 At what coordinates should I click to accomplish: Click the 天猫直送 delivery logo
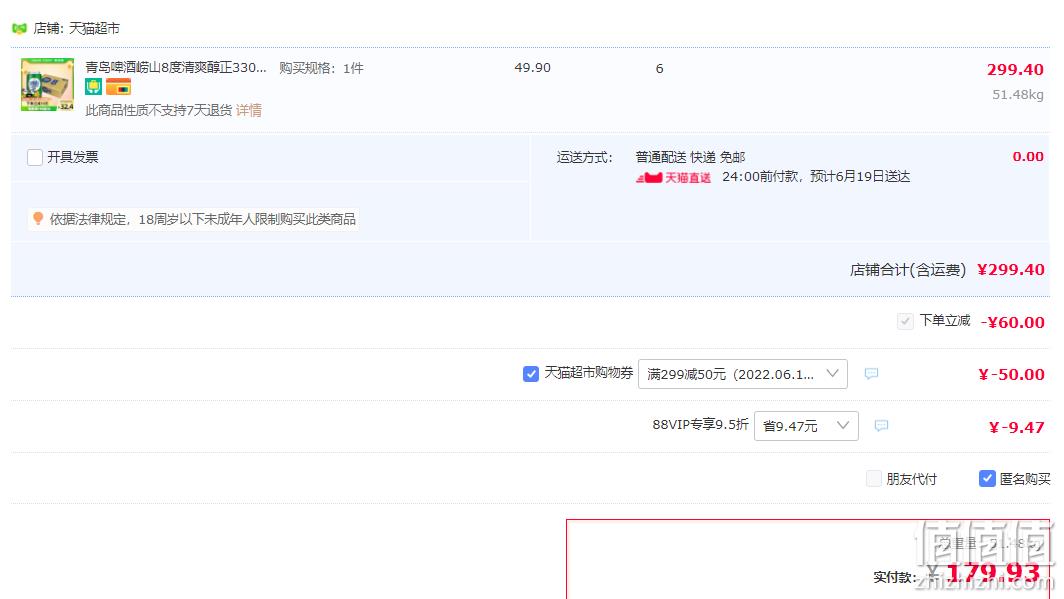[x=673, y=178]
